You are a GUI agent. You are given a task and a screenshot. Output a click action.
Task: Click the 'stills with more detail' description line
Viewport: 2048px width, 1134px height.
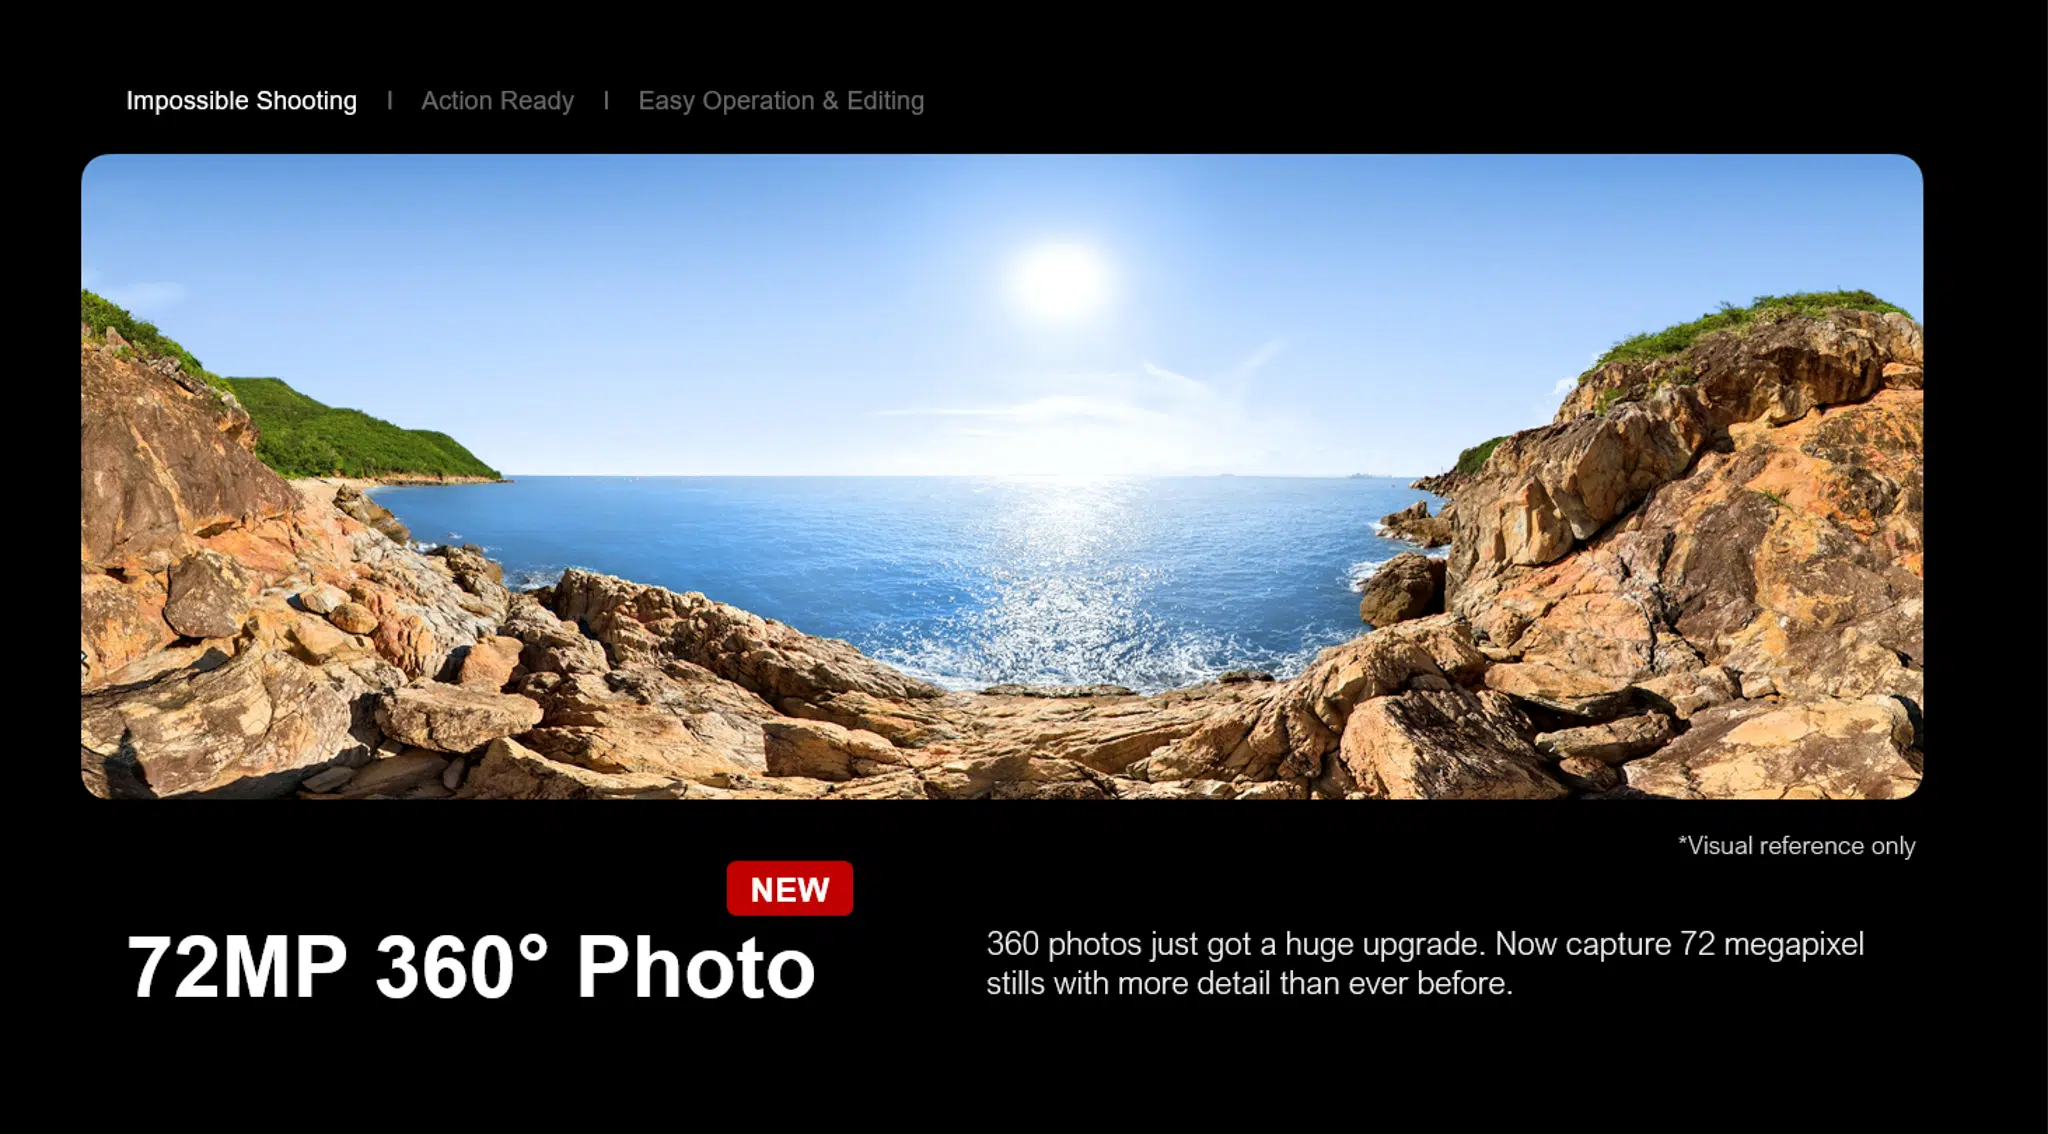1249,984
